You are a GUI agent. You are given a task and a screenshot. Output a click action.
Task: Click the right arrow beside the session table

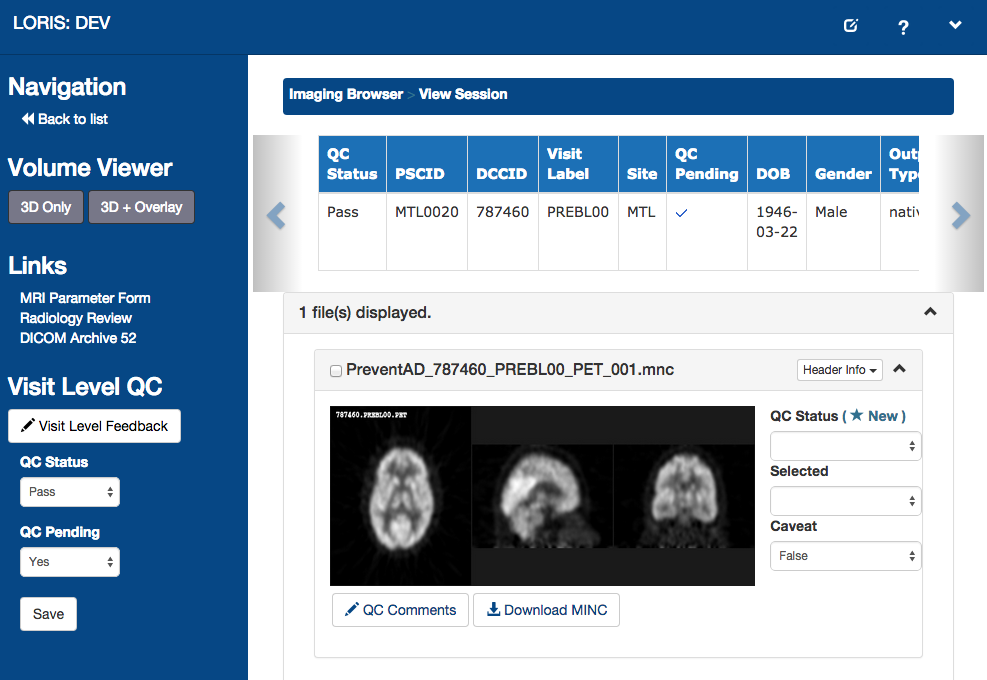960,215
